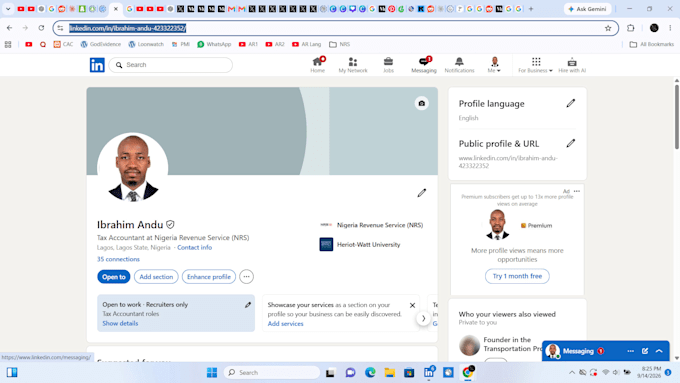The image size is (680, 383).
Task: Click the Add services link
Action: click(x=285, y=324)
